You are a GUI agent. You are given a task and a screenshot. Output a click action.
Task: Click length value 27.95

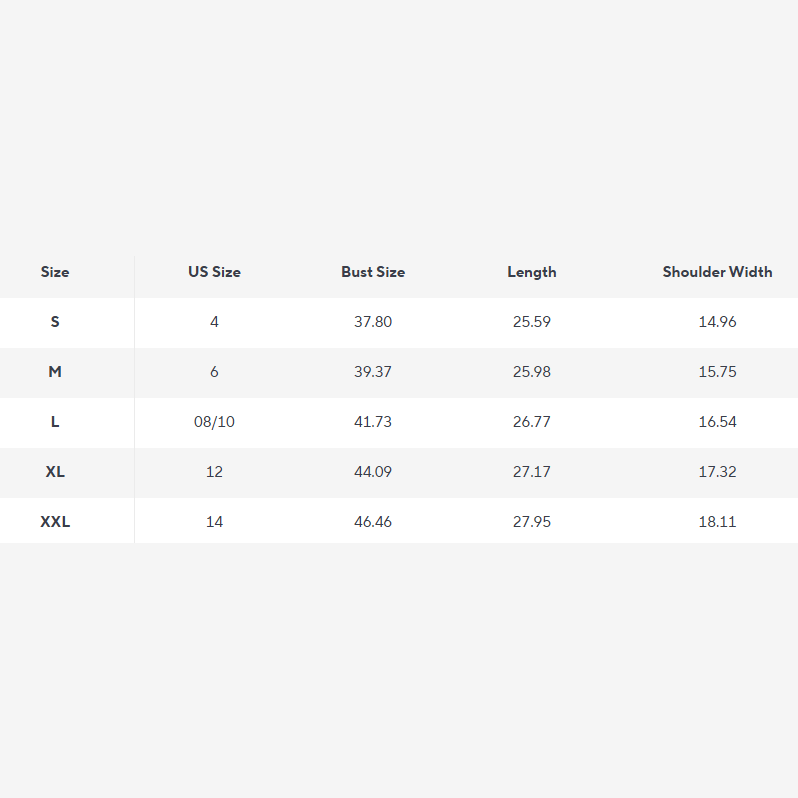[532, 522]
